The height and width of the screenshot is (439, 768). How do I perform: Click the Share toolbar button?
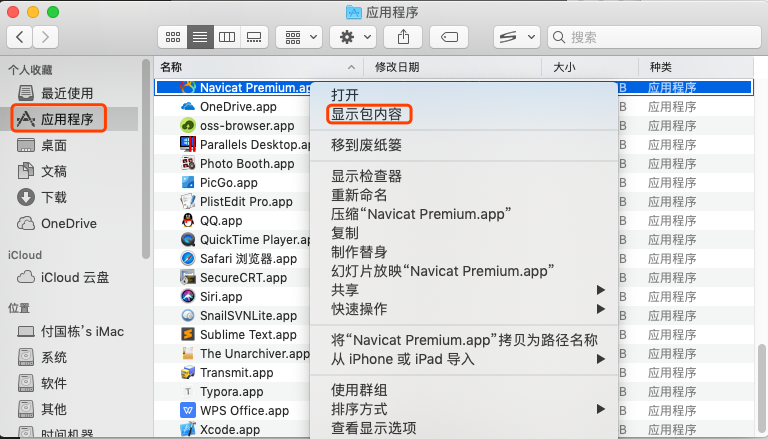403,37
